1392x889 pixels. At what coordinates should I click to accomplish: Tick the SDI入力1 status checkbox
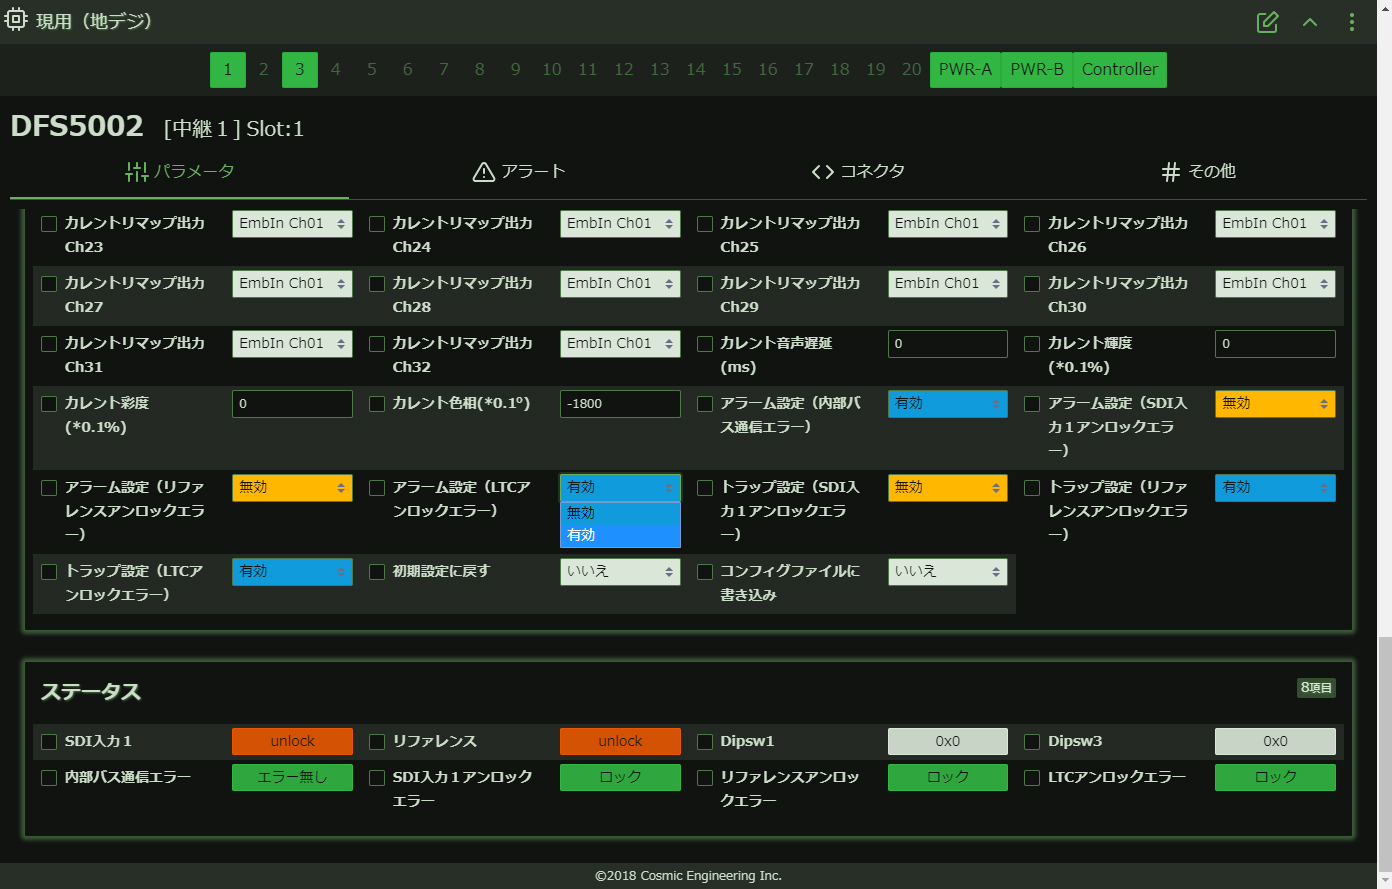coord(49,742)
